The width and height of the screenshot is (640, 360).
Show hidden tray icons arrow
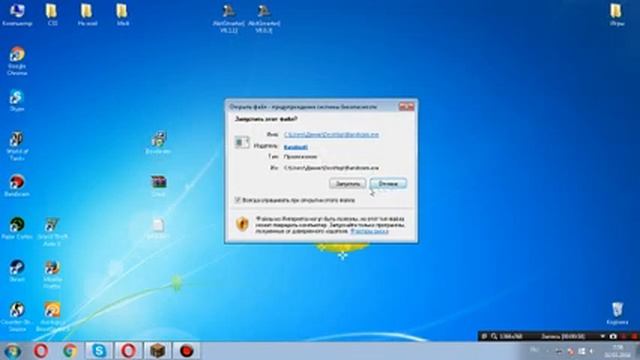pos(547,351)
